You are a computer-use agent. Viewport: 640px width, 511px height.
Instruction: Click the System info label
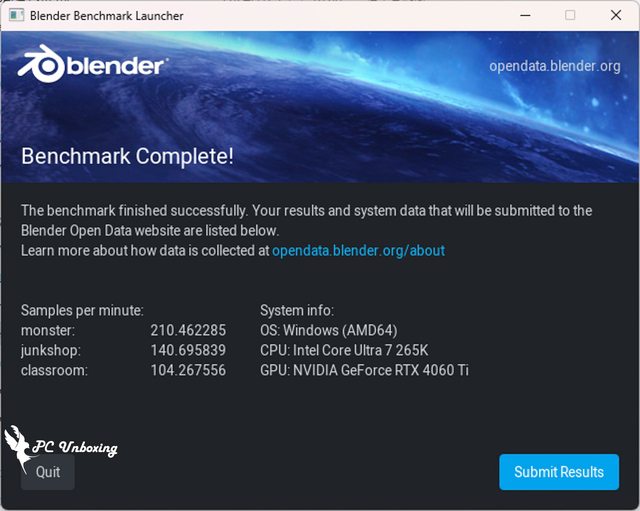(297, 311)
